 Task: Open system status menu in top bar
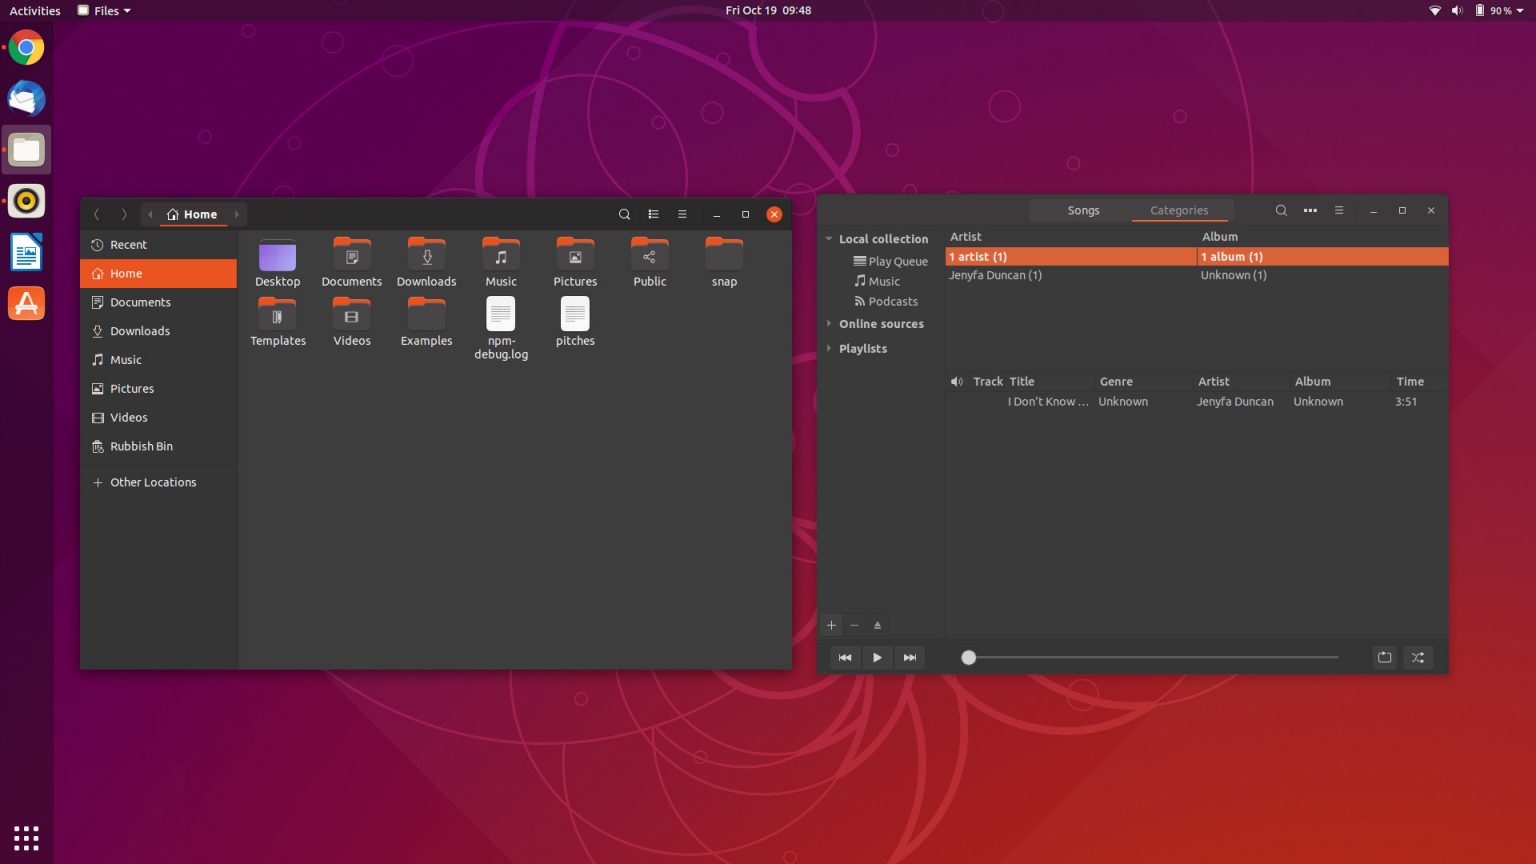(x=1477, y=11)
